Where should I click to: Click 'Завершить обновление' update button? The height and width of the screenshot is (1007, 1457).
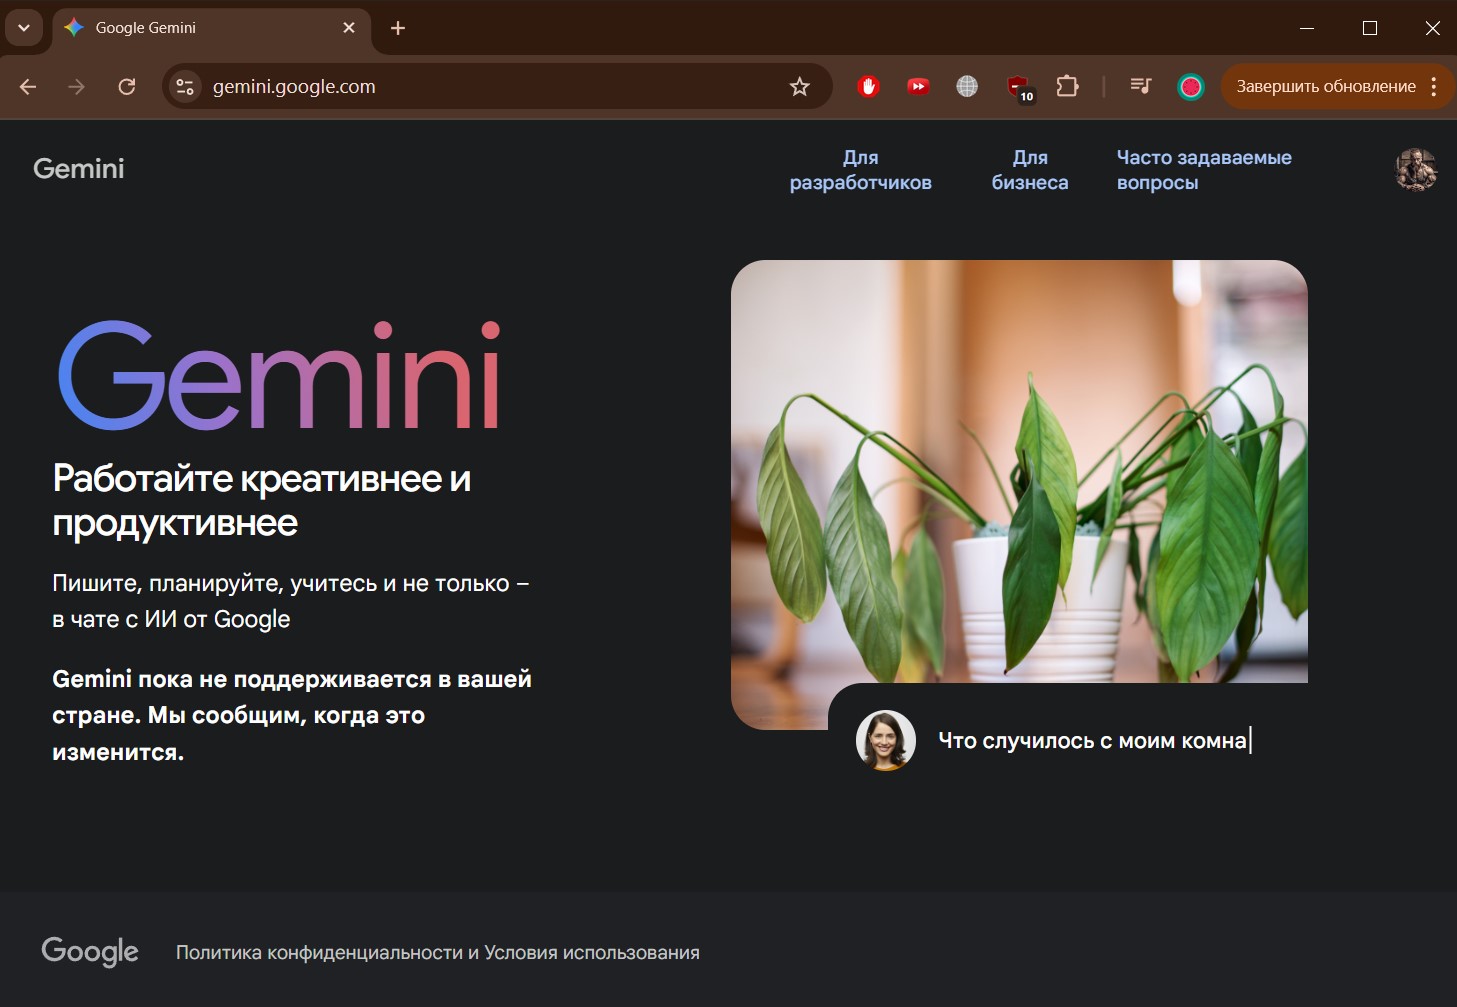click(1325, 87)
